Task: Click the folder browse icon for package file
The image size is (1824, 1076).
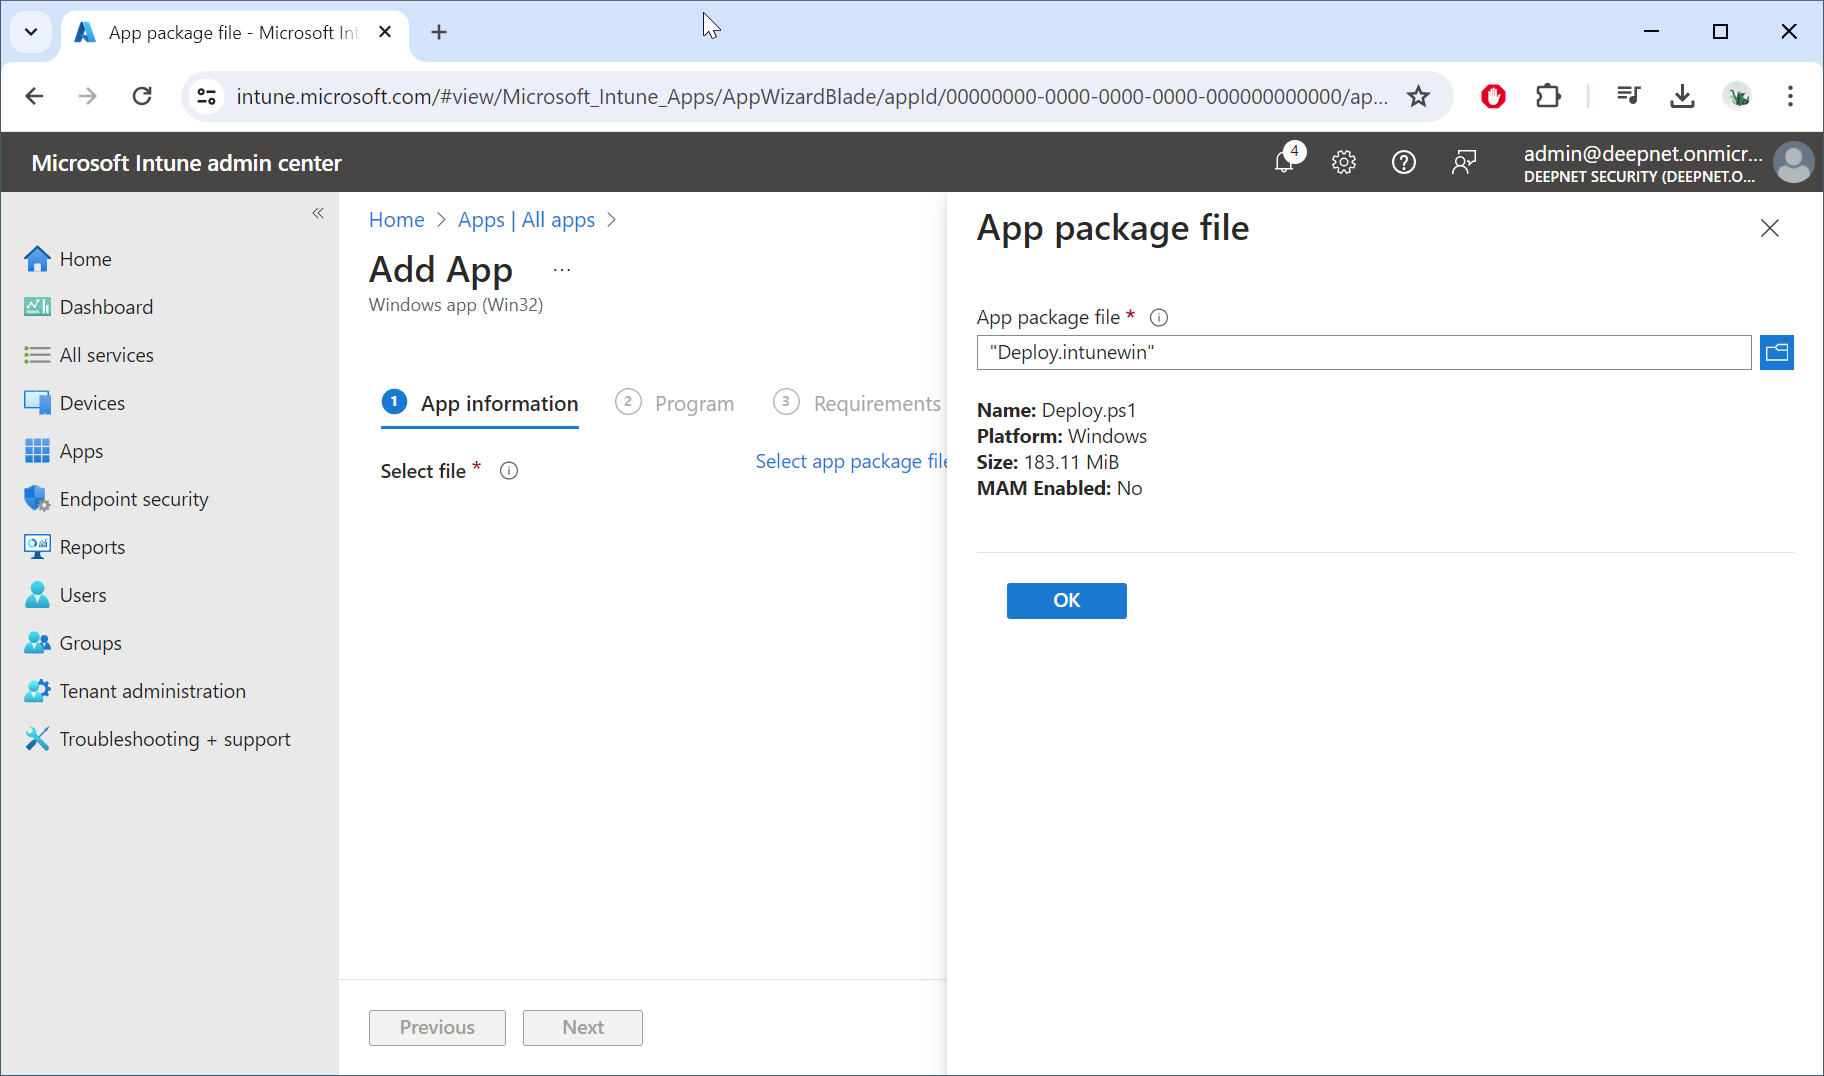Action: (x=1776, y=352)
